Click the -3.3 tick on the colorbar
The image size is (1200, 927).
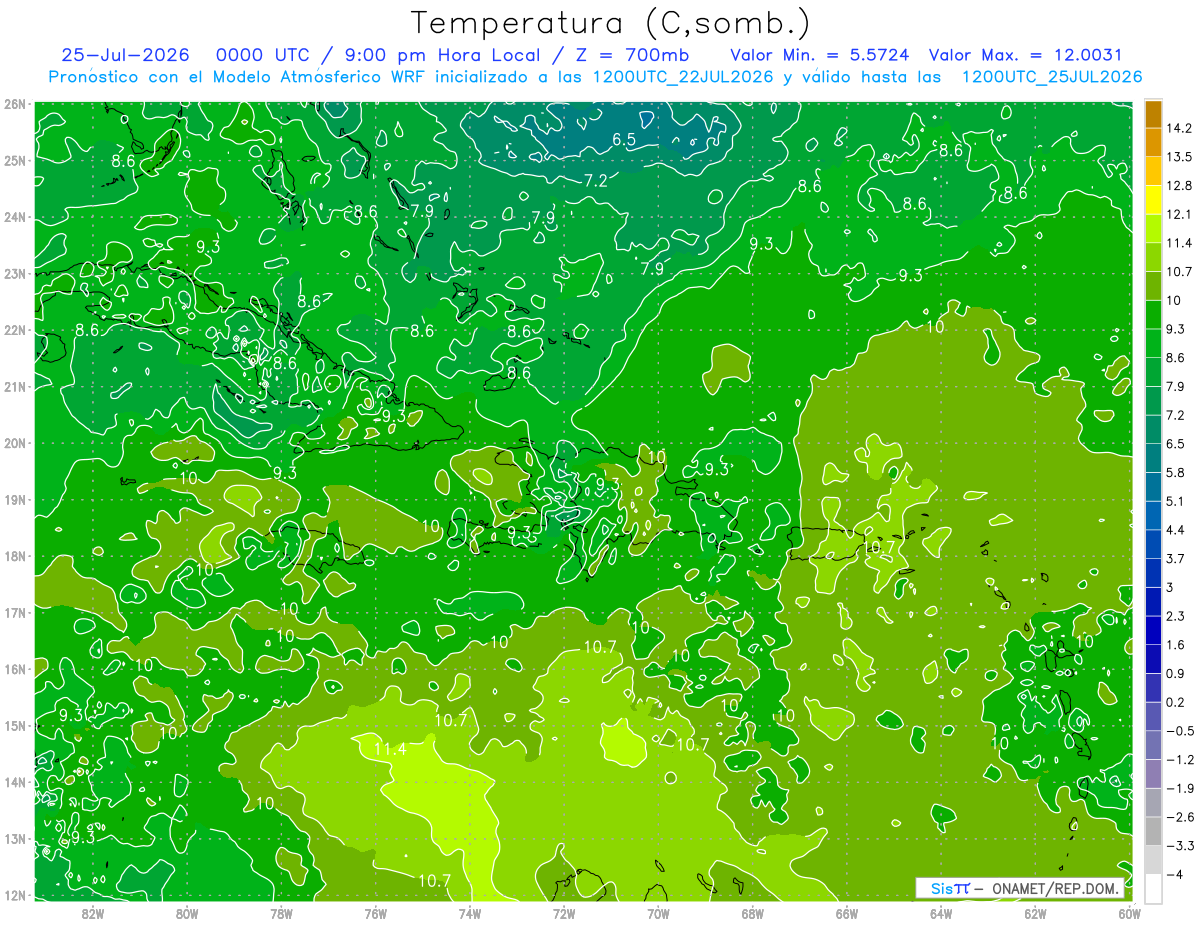1179,846
